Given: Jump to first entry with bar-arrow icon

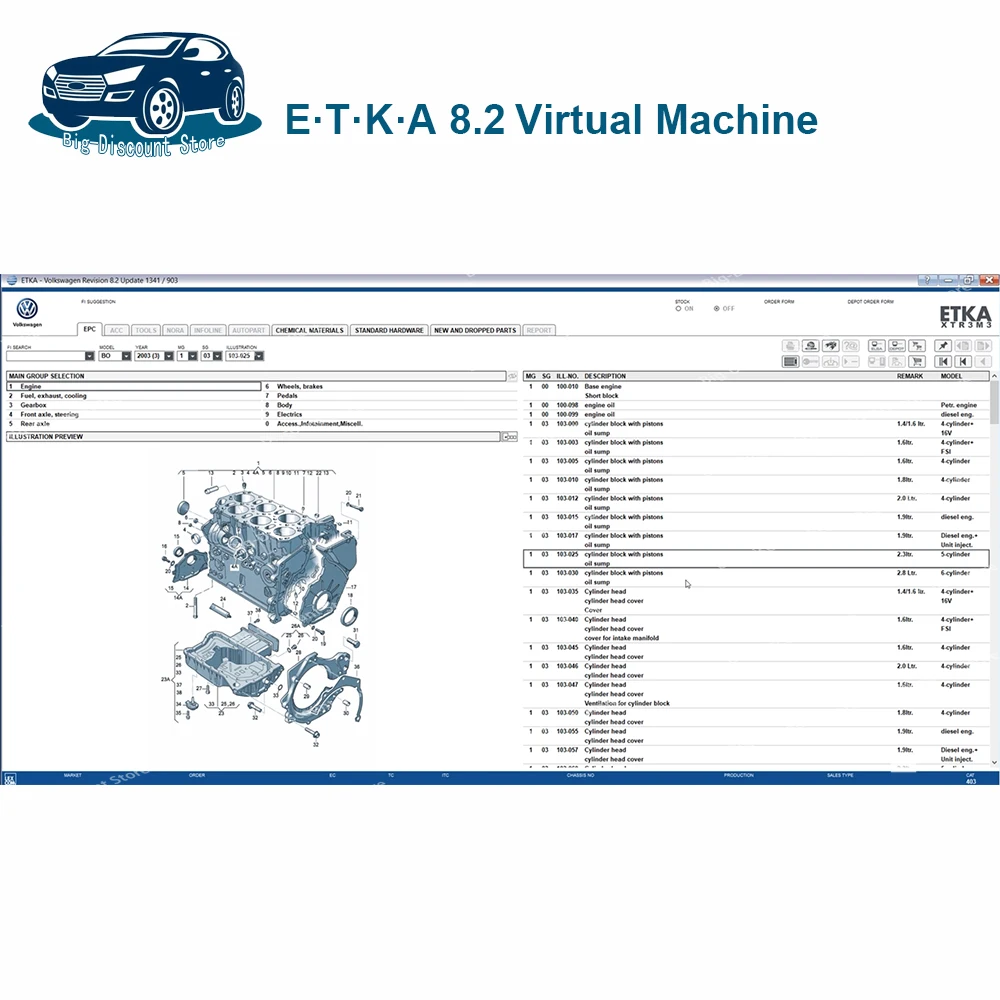Looking at the screenshot, I should click(x=943, y=362).
